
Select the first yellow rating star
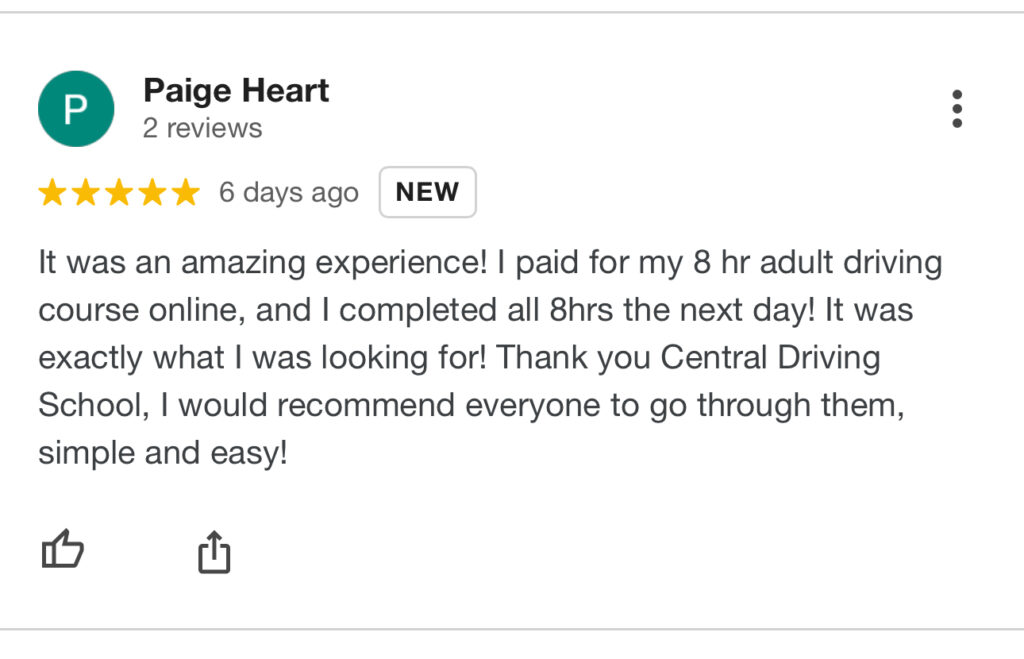(x=52, y=192)
